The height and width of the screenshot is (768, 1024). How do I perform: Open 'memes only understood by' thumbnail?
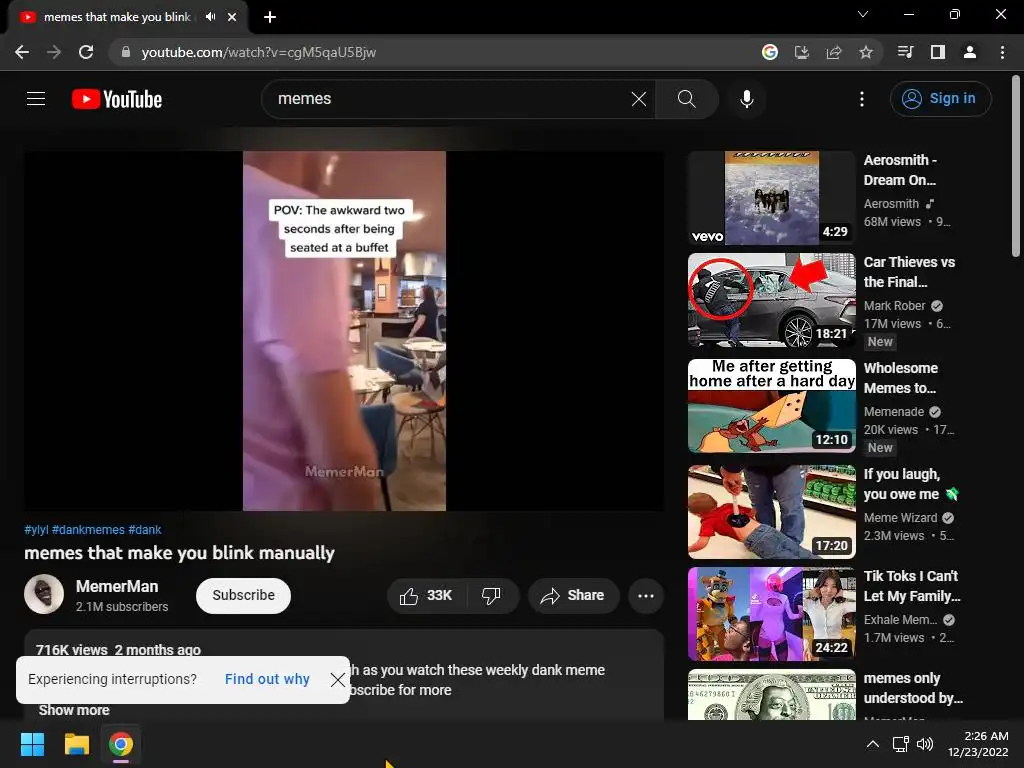coord(772,695)
